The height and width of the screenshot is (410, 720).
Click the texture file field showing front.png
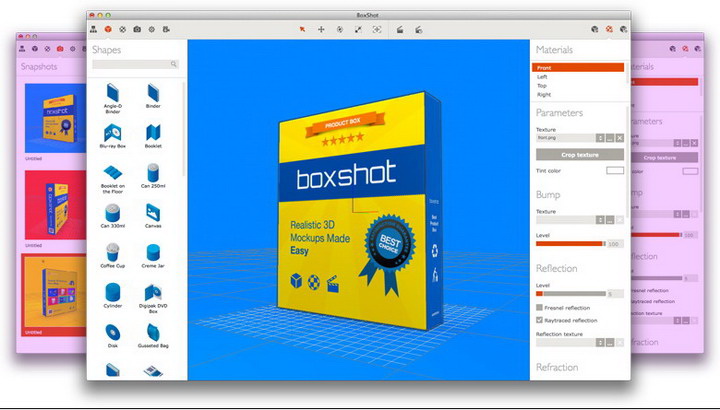pos(566,138)
